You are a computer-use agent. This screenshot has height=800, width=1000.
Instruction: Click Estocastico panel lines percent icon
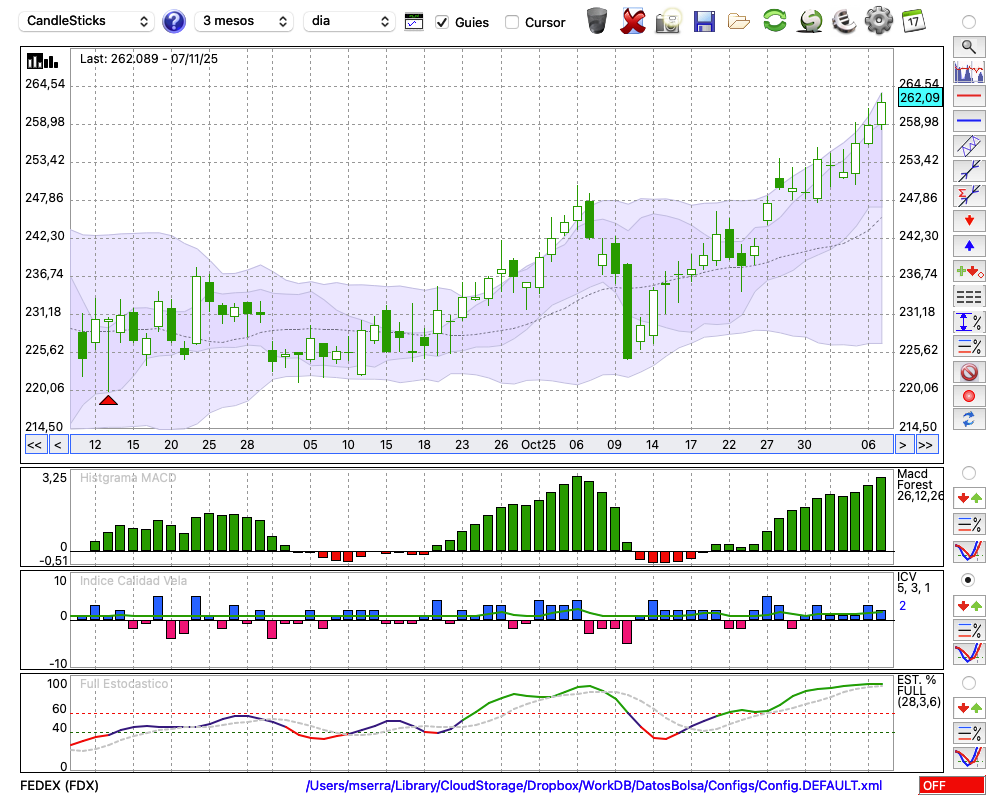click(969, 732)
